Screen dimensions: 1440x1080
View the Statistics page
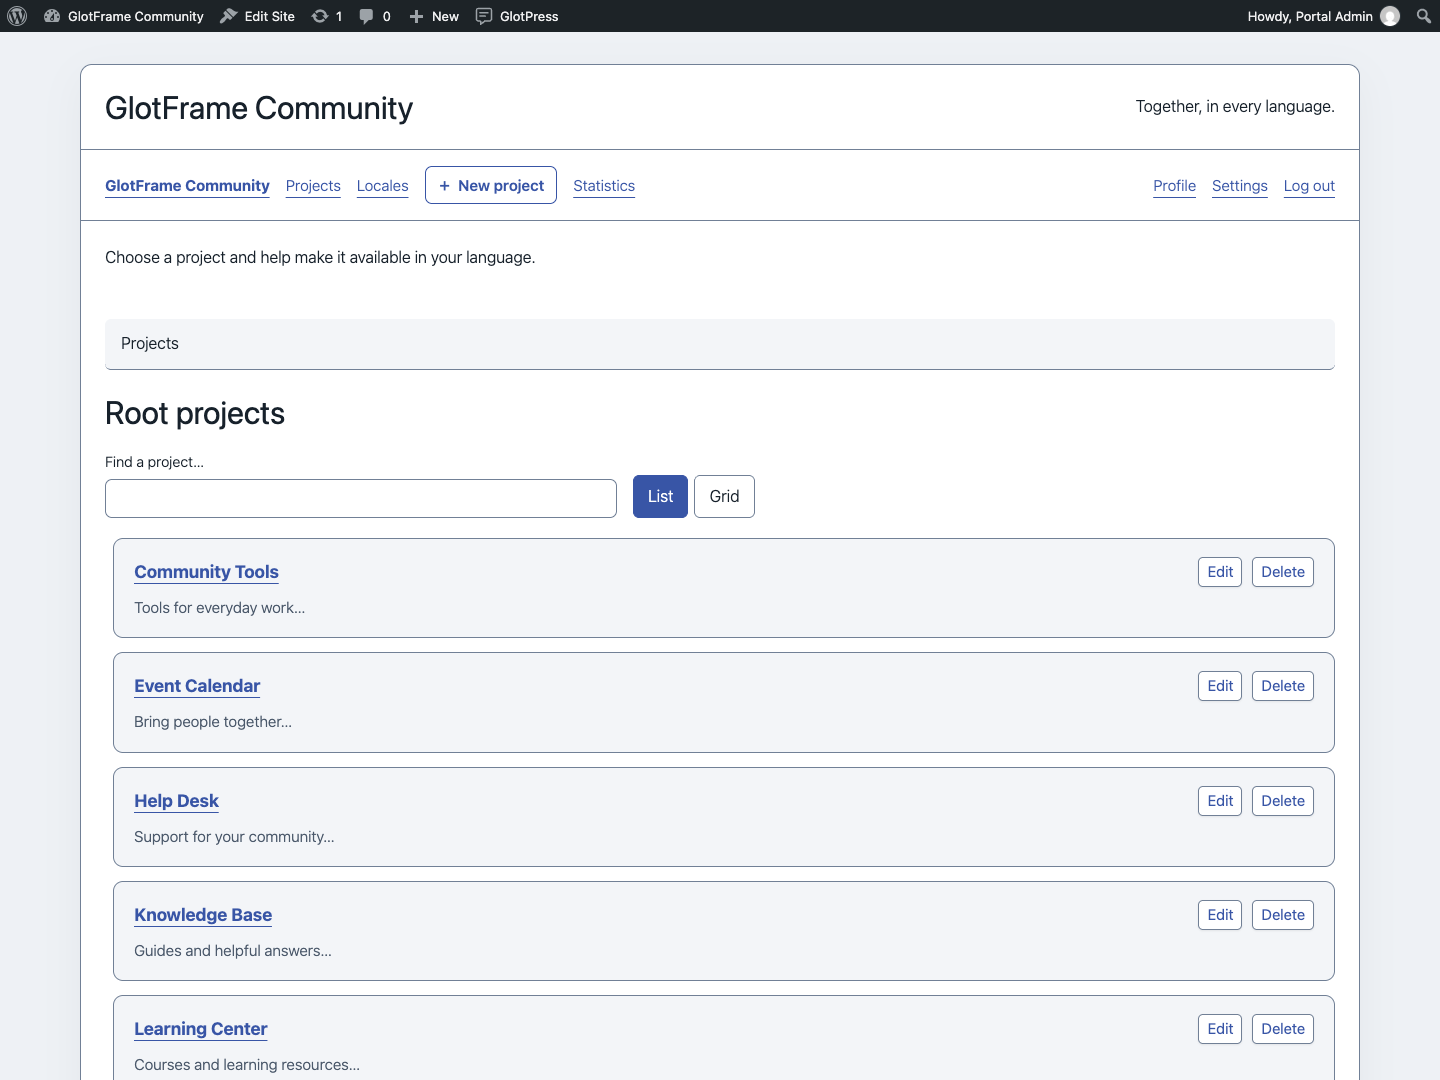point(604,186)
